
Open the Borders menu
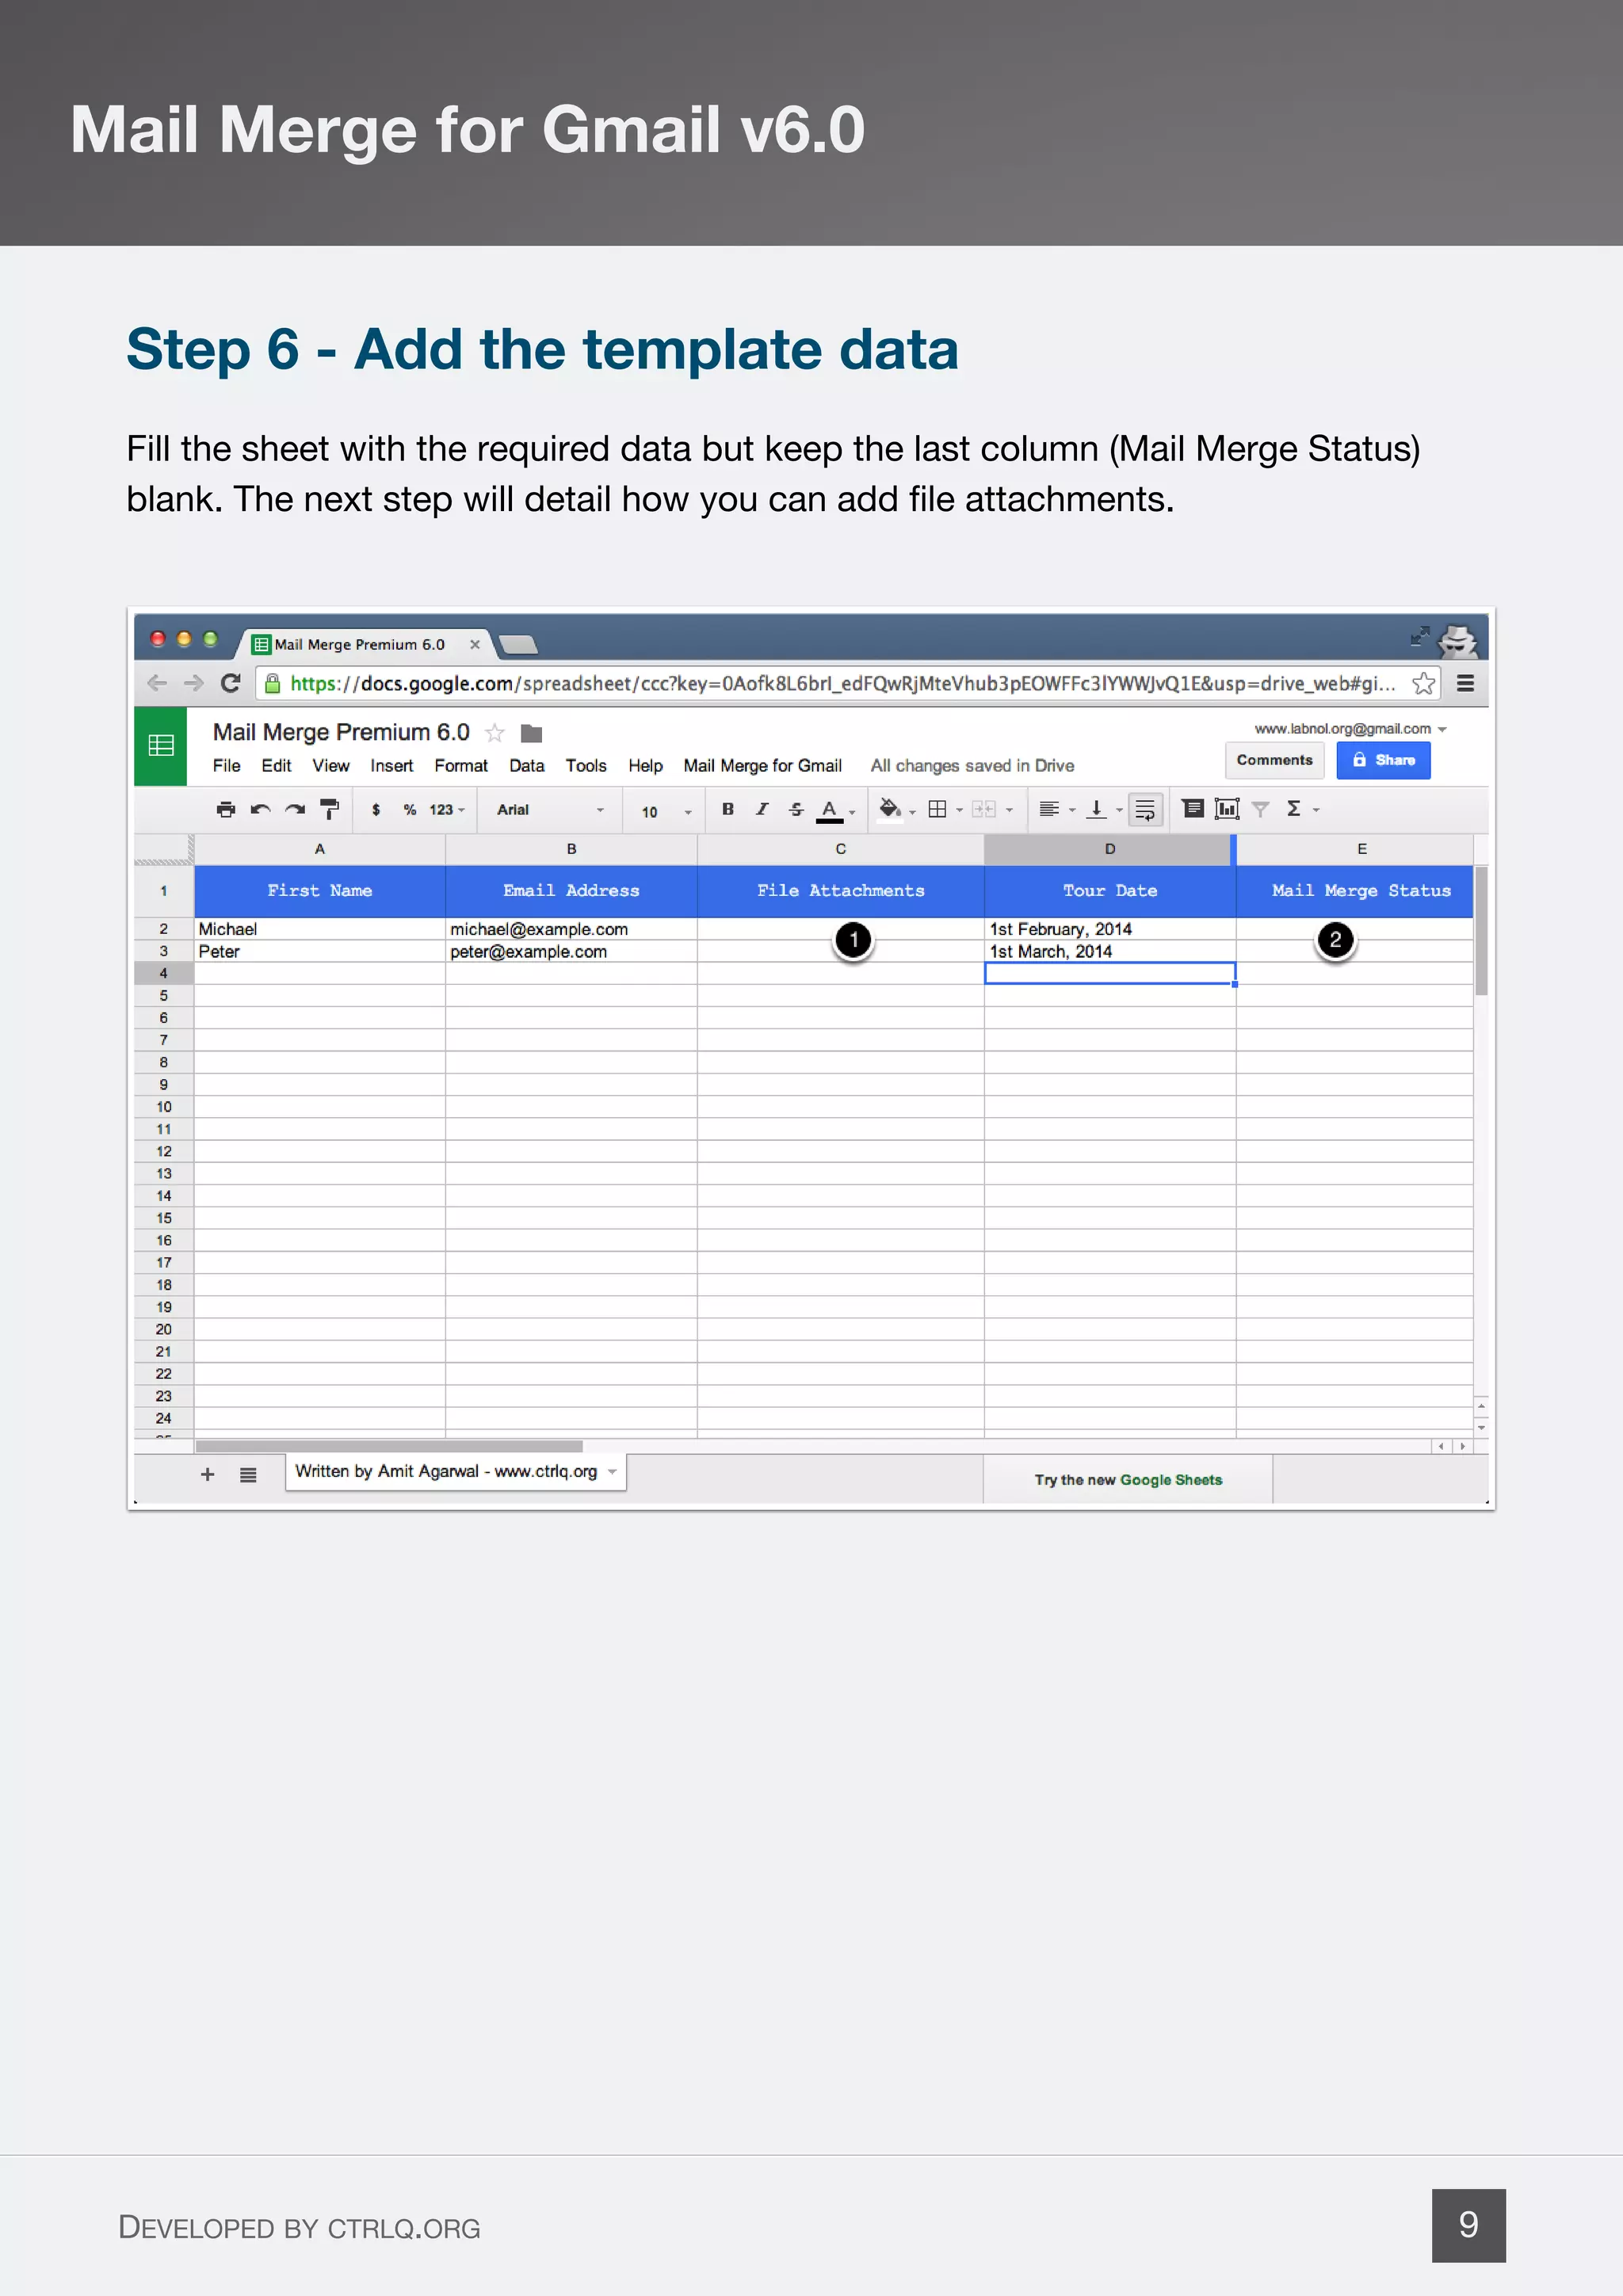pos(944,809)
